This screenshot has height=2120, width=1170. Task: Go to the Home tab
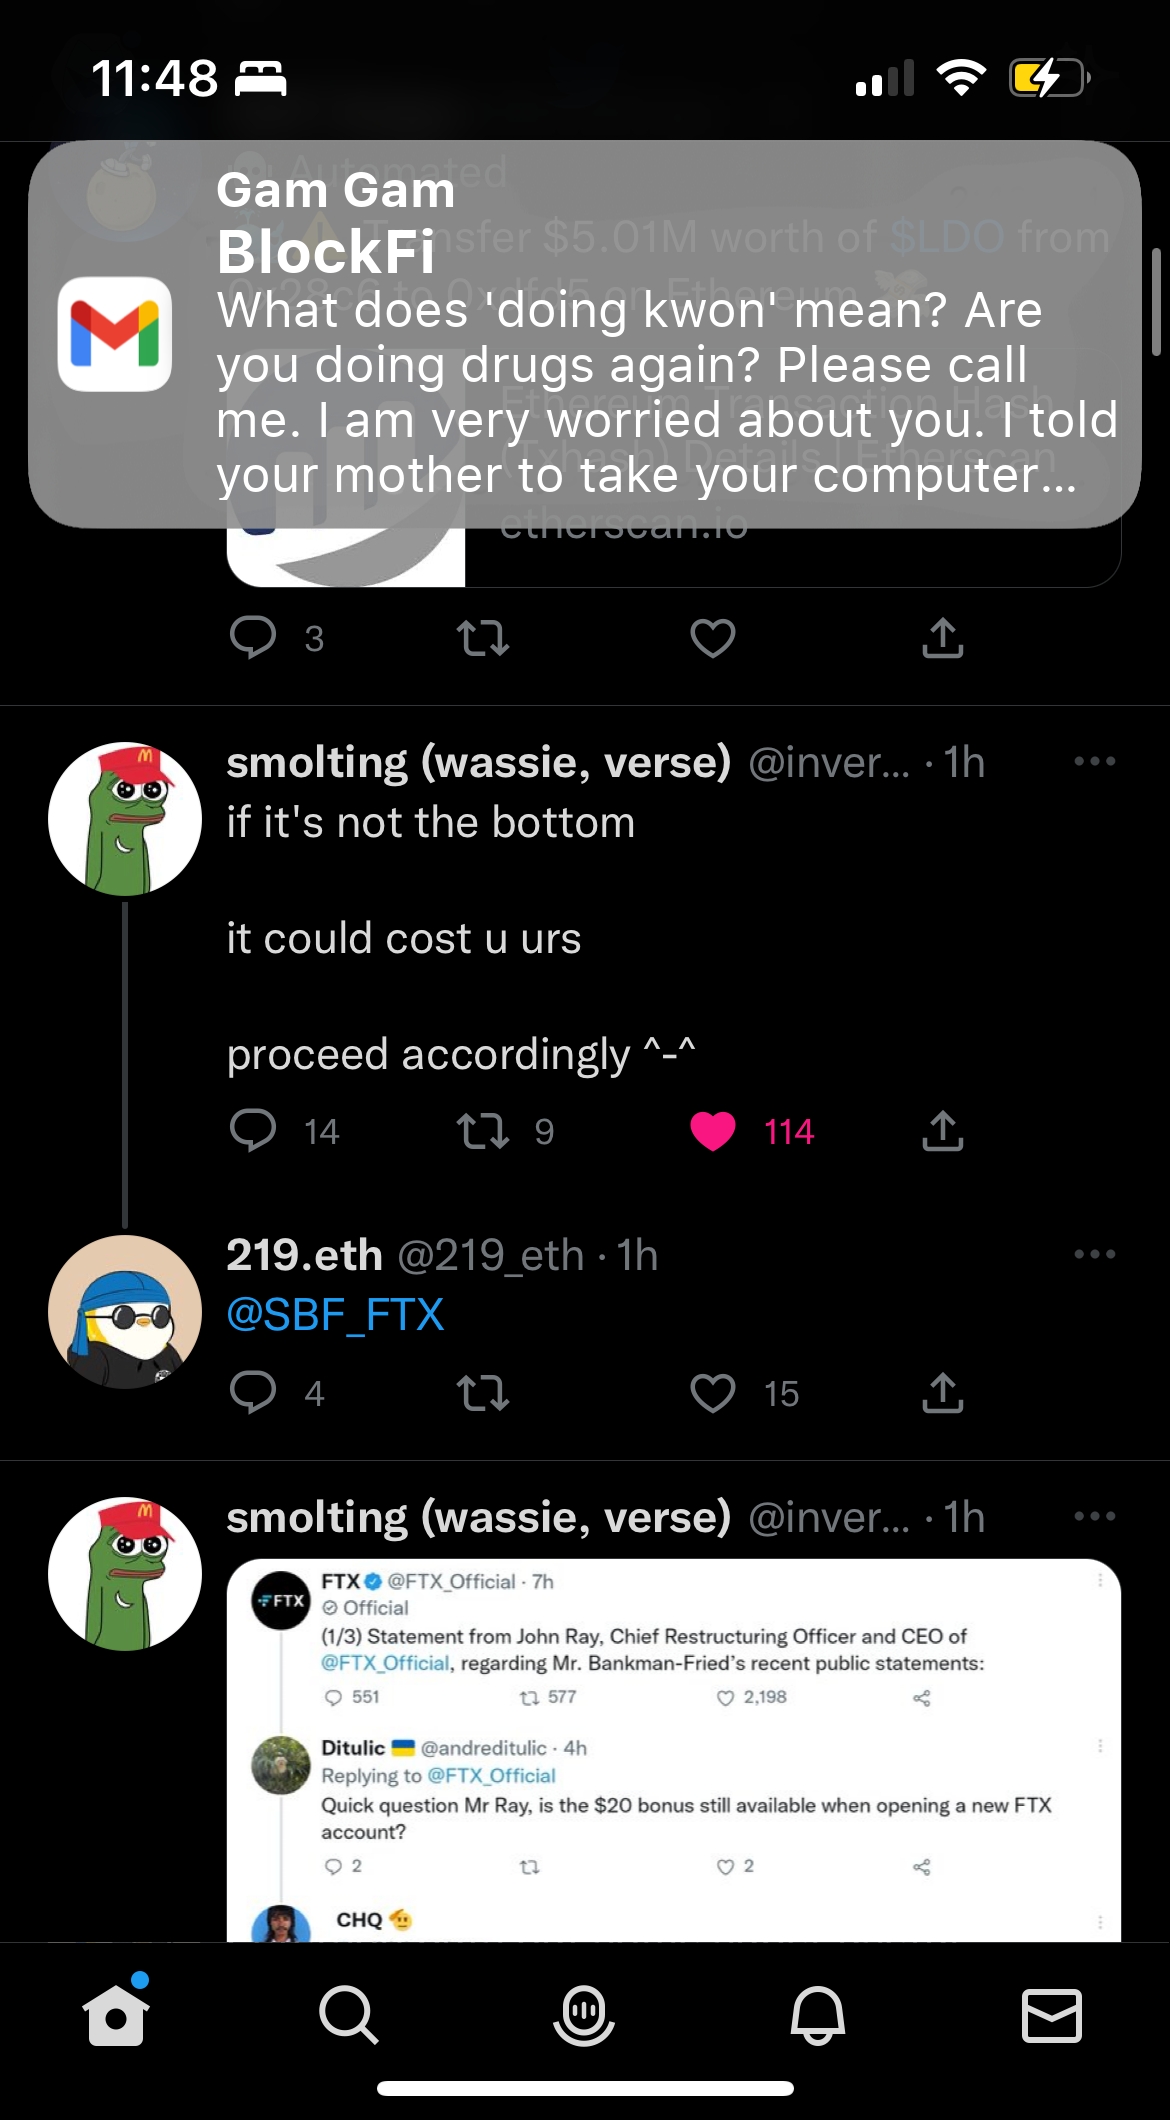[117, 2013]
